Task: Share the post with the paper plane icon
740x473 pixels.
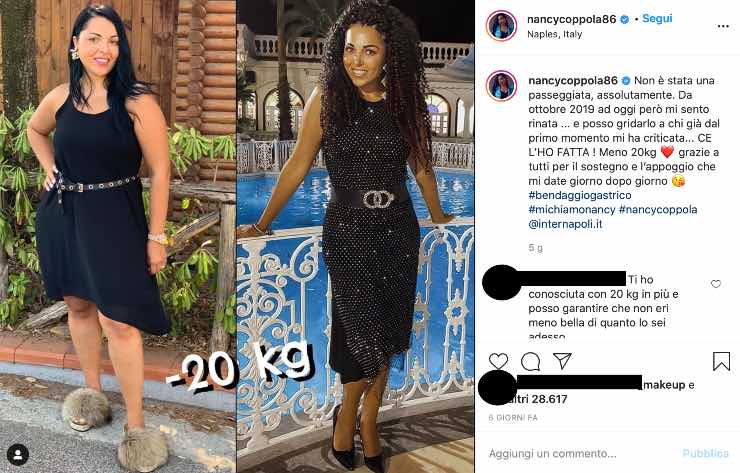Action: [563, 361]
